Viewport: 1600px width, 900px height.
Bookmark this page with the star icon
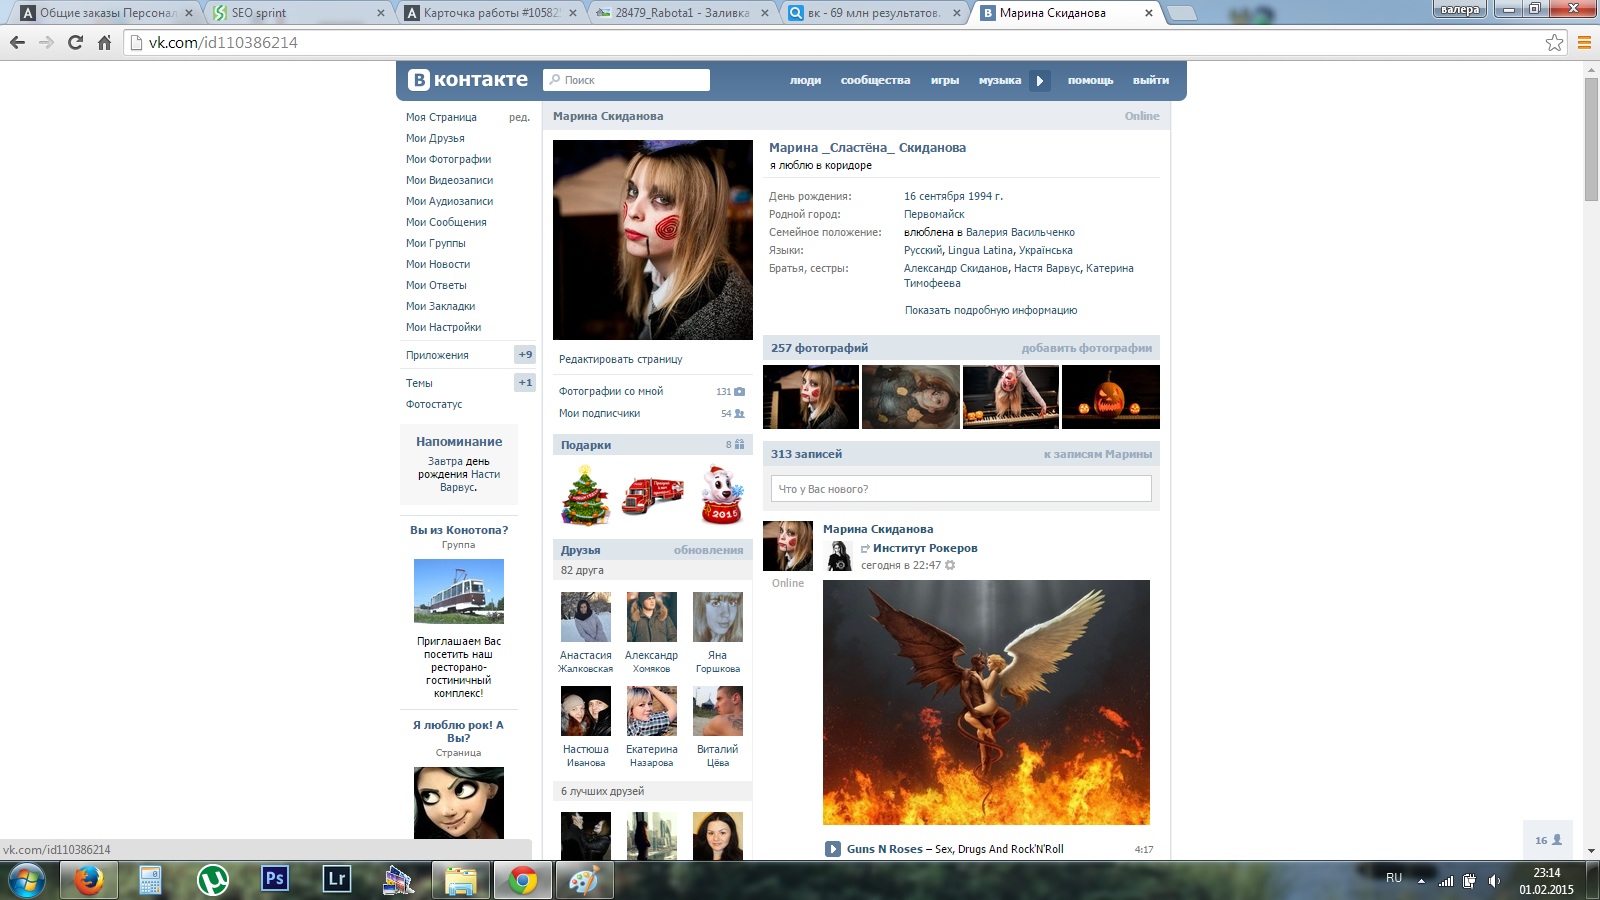click(1554, 42)
